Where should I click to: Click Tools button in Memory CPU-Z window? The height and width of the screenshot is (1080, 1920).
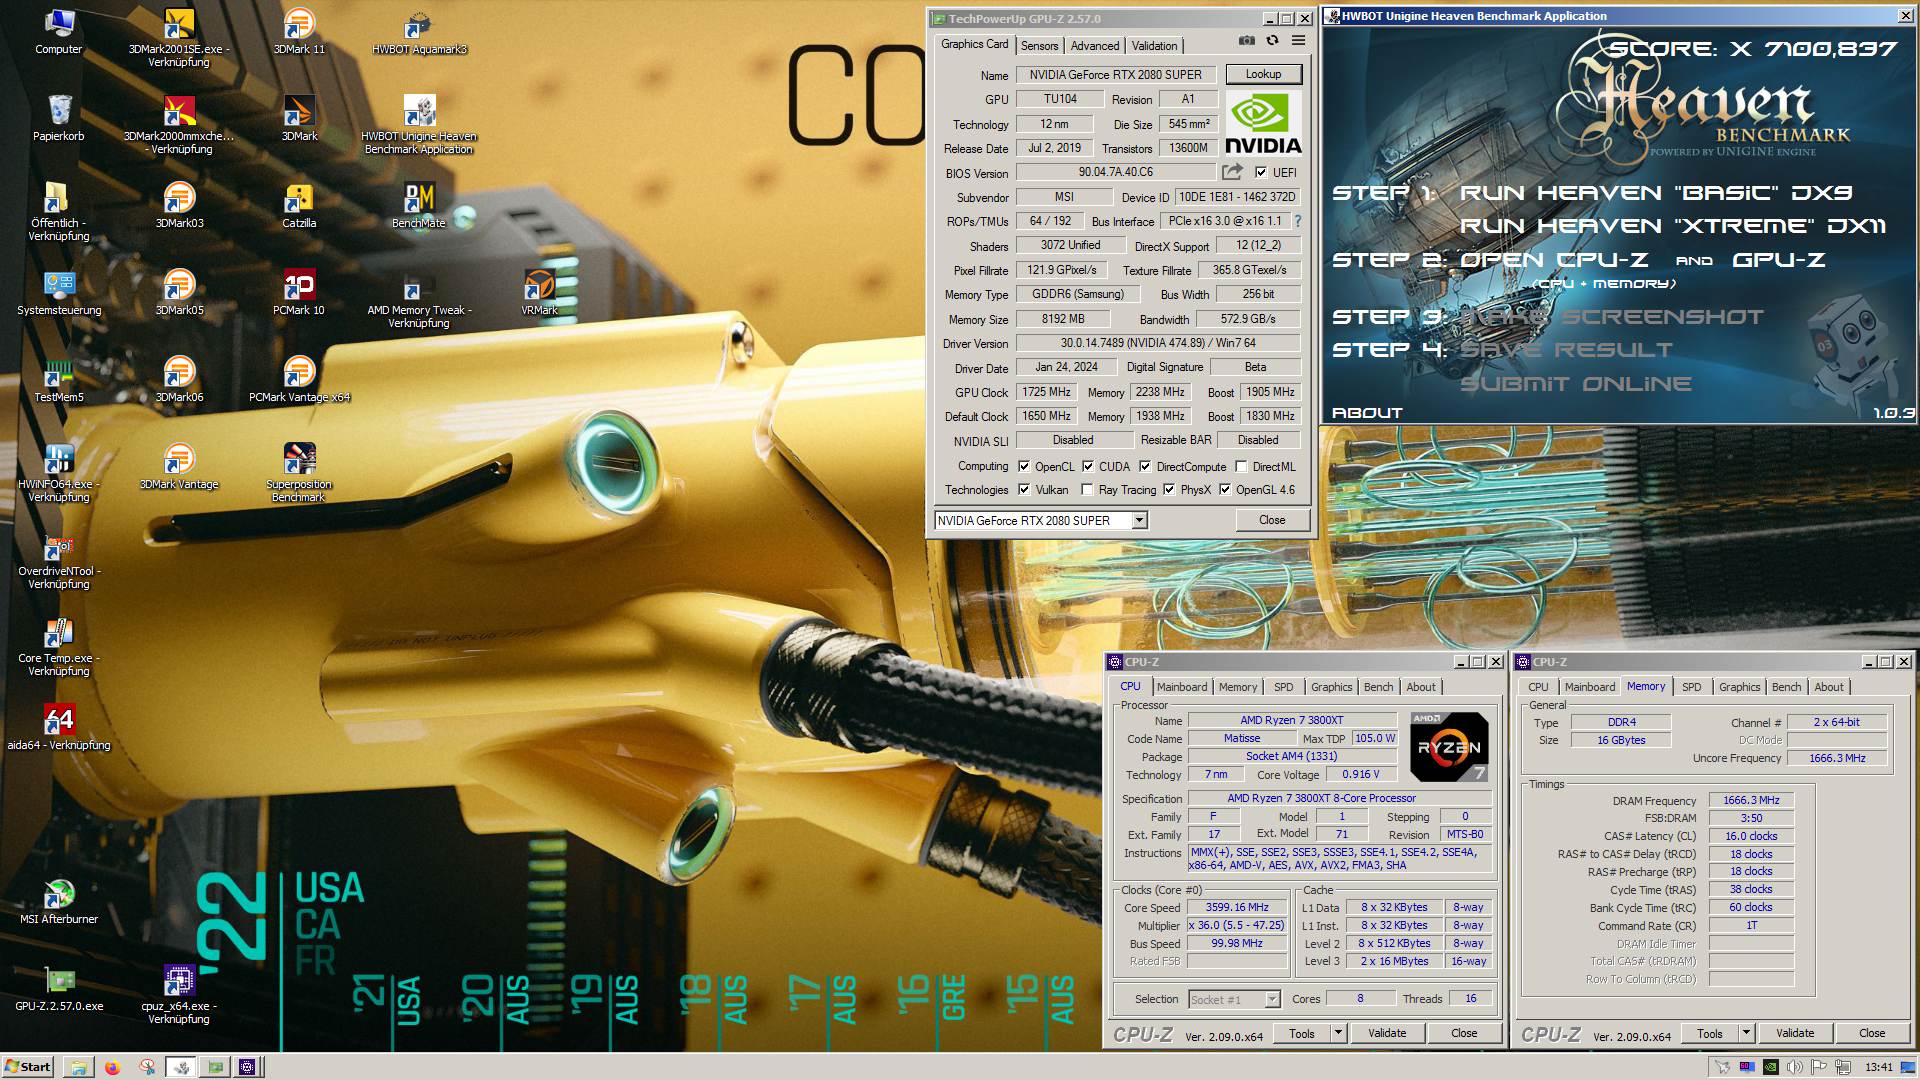(x=1709, y=1033)
